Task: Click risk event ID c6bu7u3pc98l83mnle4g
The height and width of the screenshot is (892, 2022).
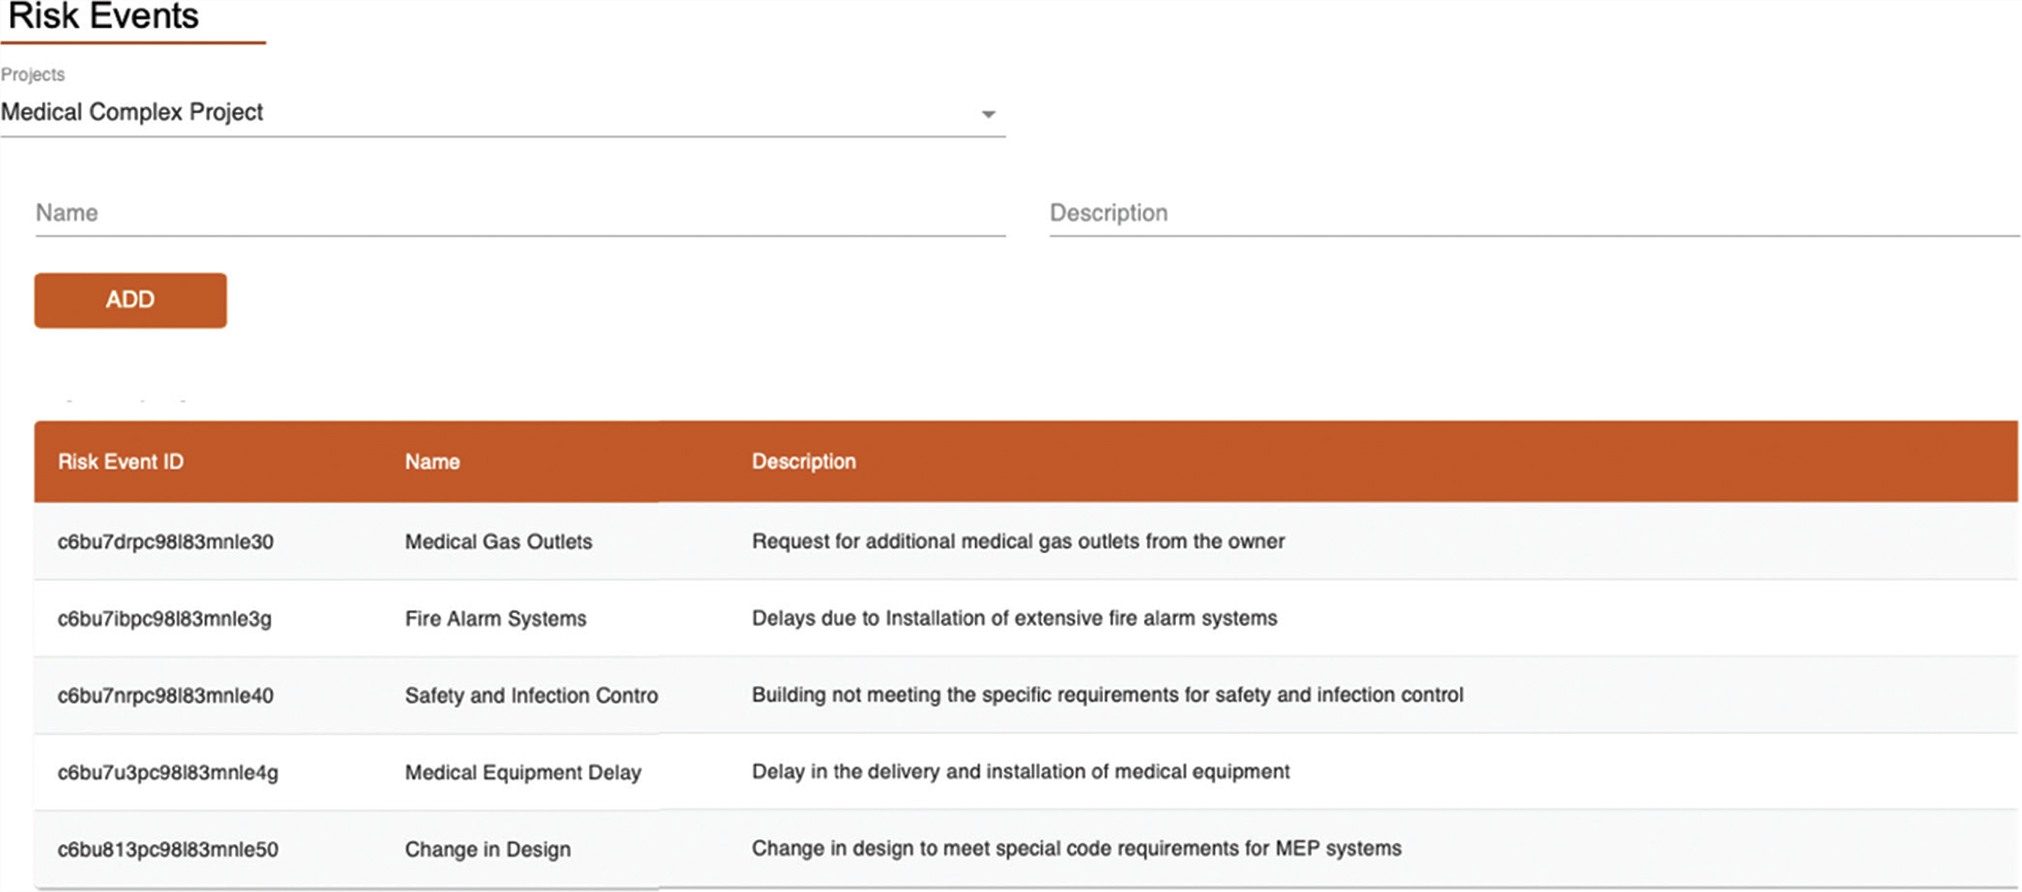Action: 167,773
